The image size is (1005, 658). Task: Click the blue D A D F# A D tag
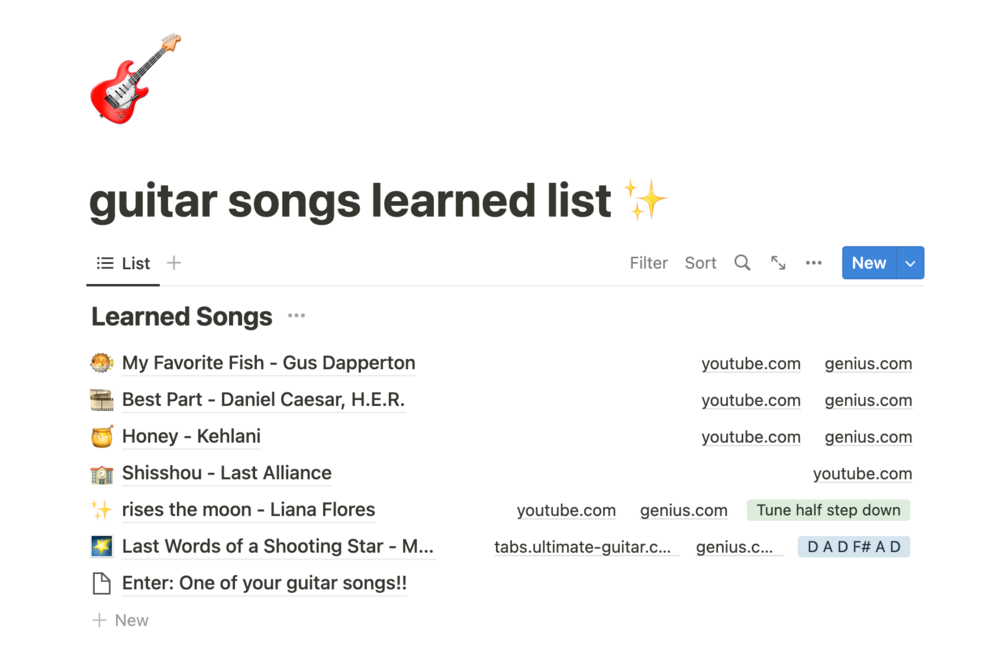click(x=853, y=547)
